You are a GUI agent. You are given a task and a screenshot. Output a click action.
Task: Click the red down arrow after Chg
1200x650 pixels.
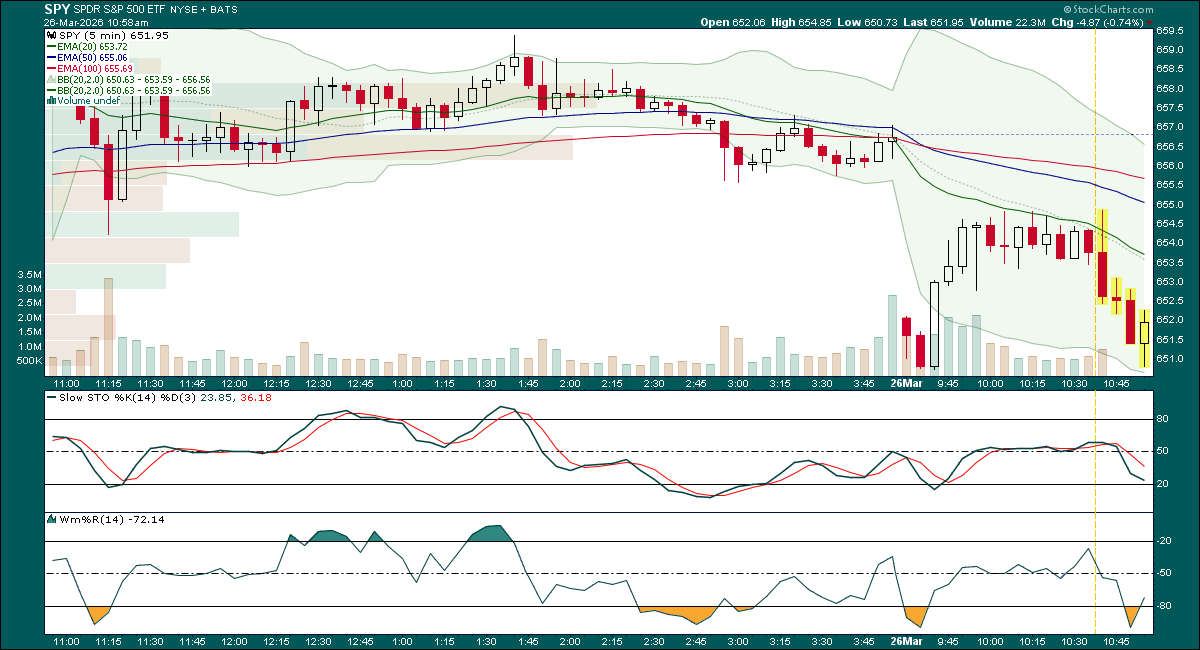[x=1149, y=22]
